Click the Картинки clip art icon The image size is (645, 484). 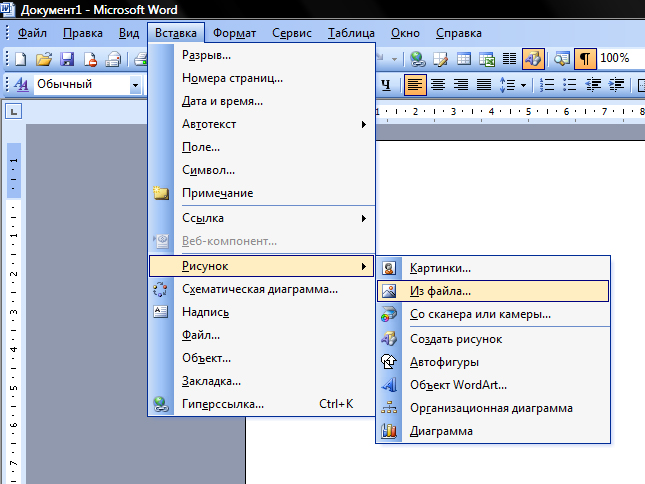pos(389,269)
